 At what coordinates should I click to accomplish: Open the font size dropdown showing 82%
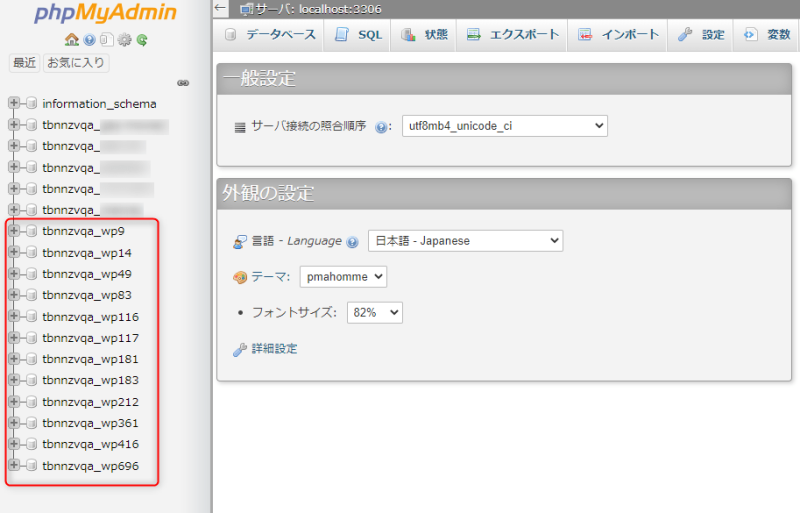tap(374, 312)
